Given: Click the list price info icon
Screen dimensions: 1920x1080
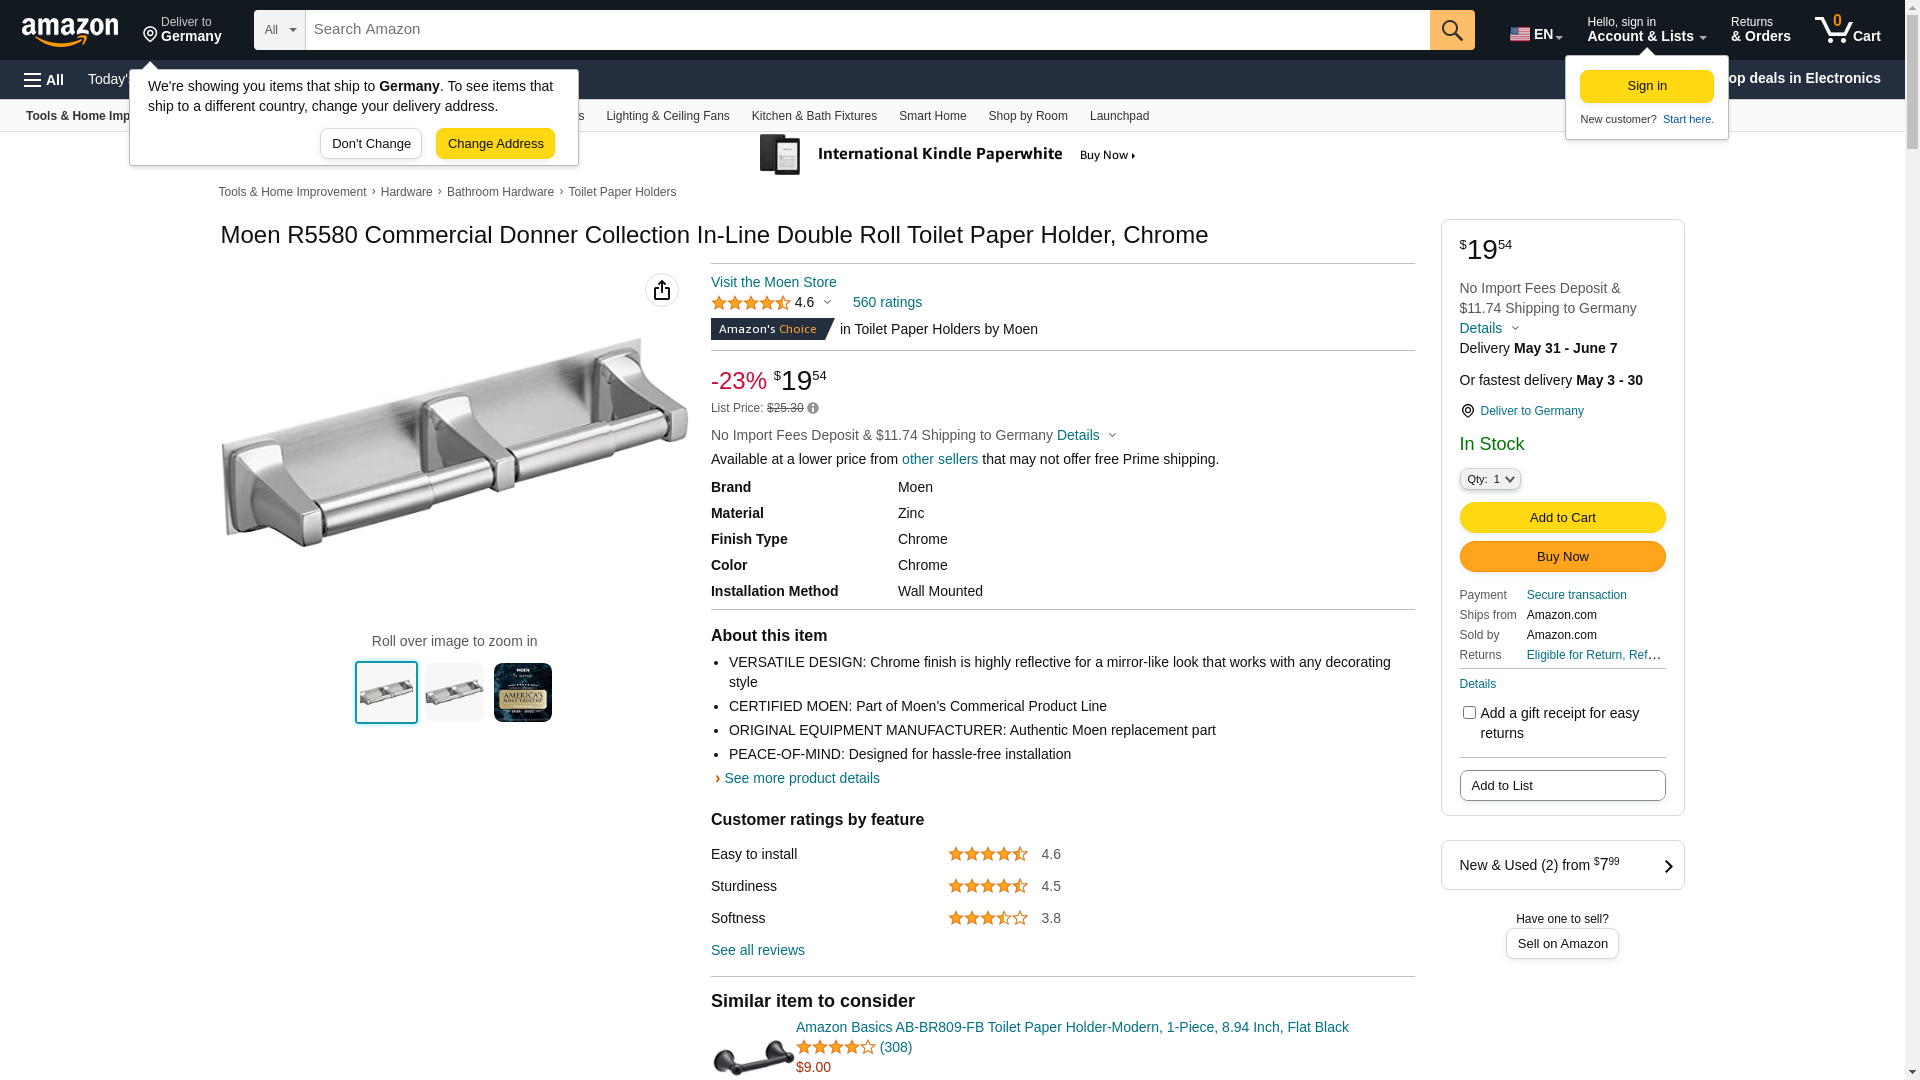Looking at the screenshot, I should [813, 408].
